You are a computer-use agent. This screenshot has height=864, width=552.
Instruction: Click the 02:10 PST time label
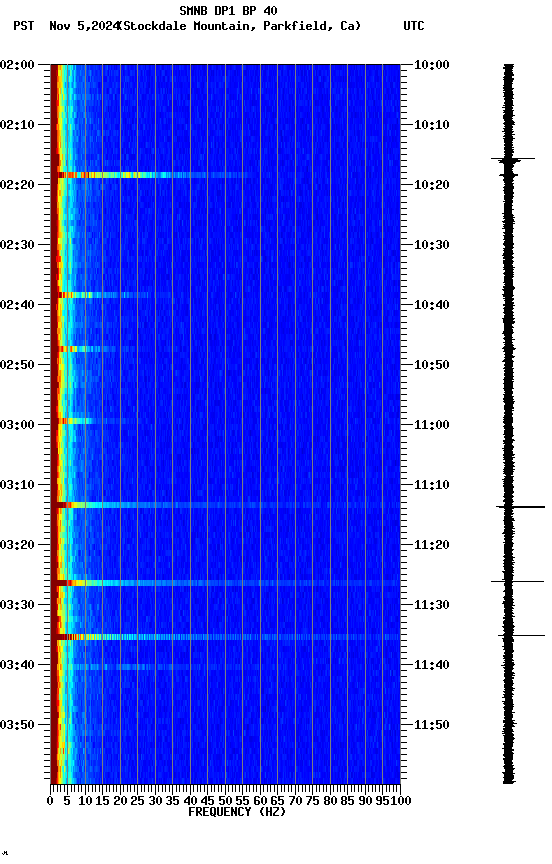coord(17,125)
